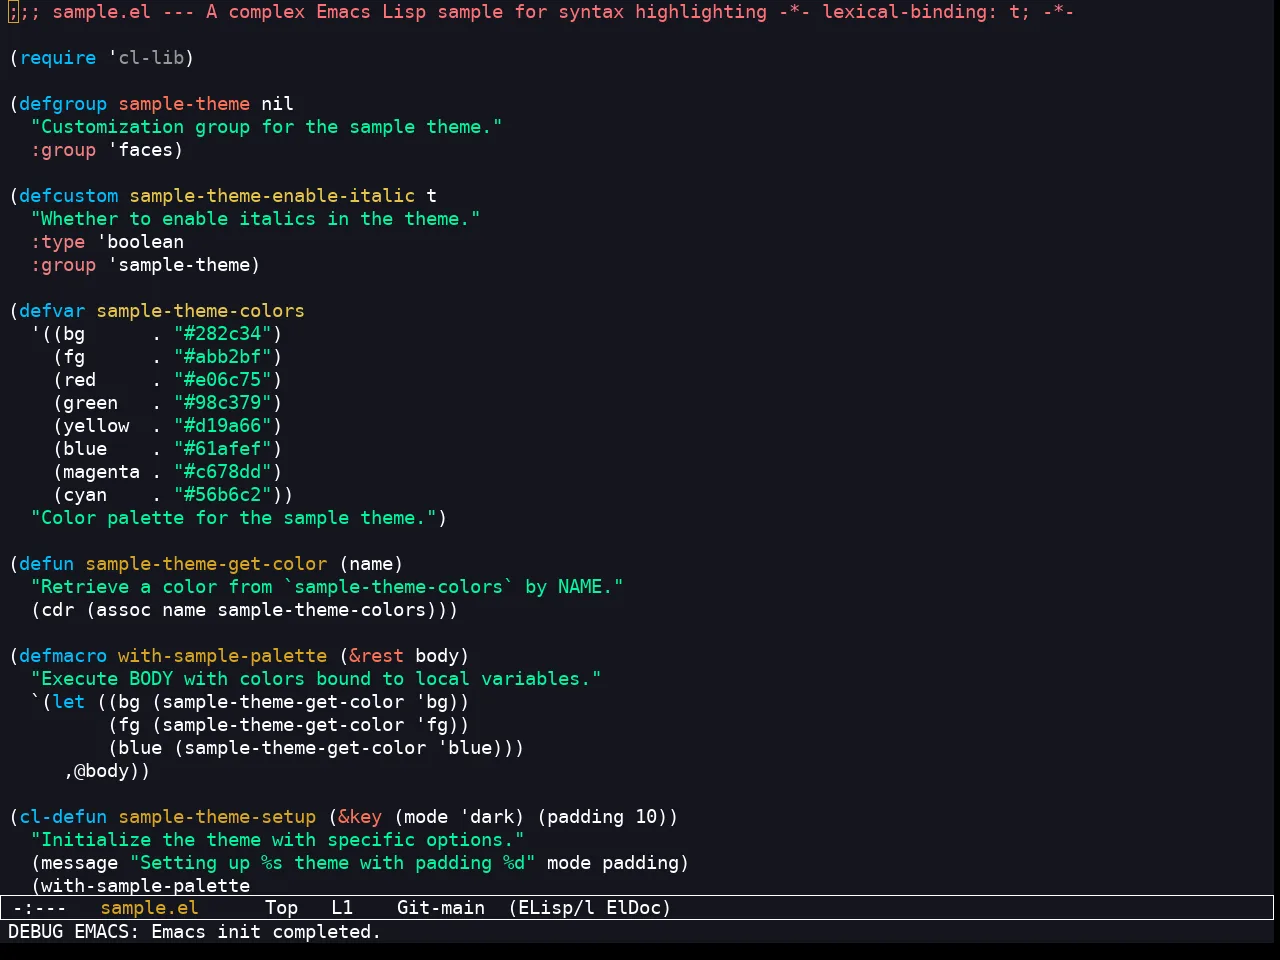Click the sample.el buffer name in mode line
Screen dimensions: 1280x960
[x=150, y=908]
